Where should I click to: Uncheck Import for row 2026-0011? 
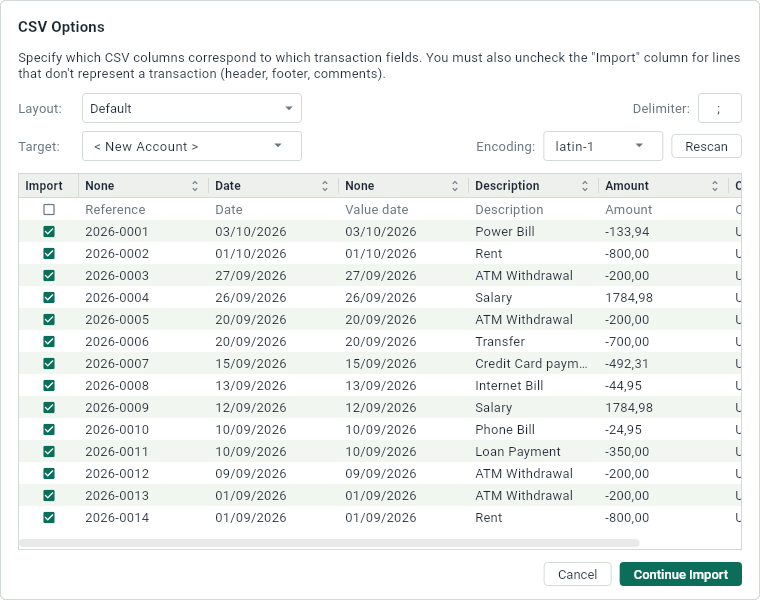(x=49, y=452)
